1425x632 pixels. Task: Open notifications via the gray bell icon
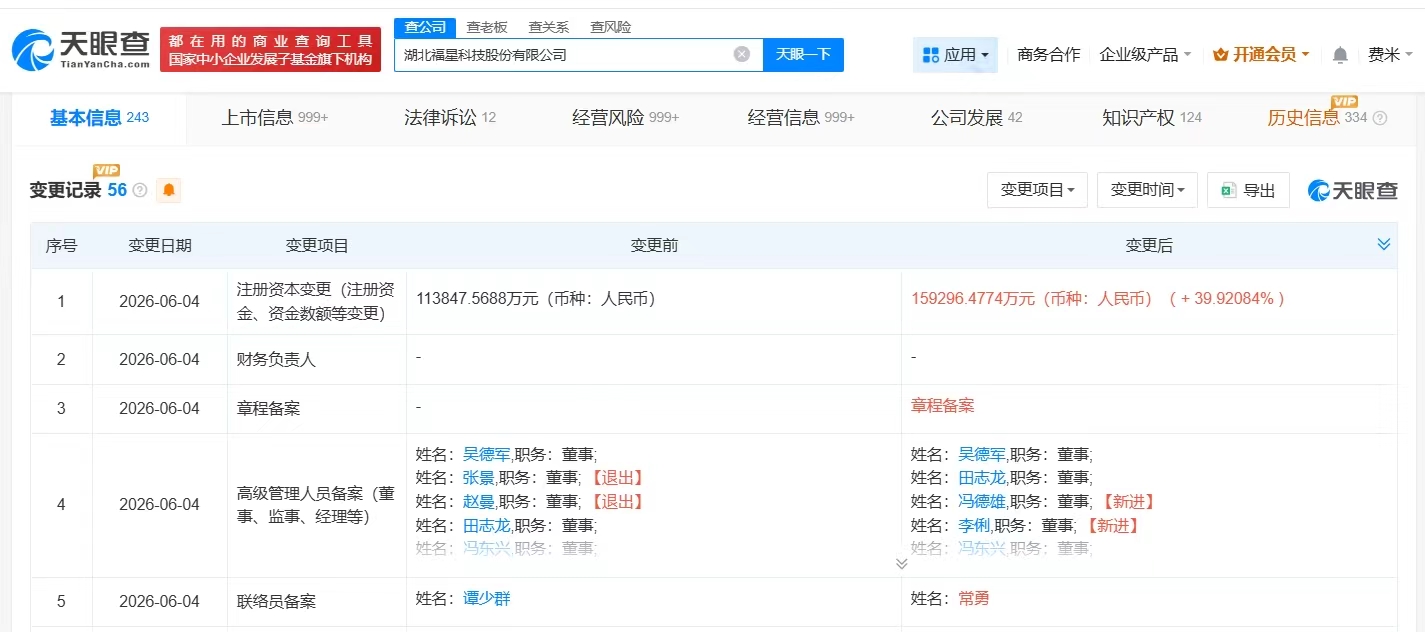[1340, 55]
